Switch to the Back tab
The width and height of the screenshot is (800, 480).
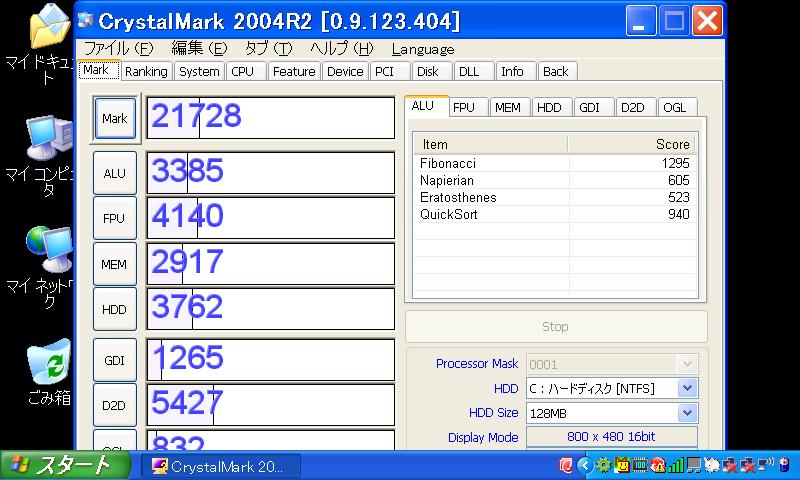pyautogui.click(x=556, y=71)
